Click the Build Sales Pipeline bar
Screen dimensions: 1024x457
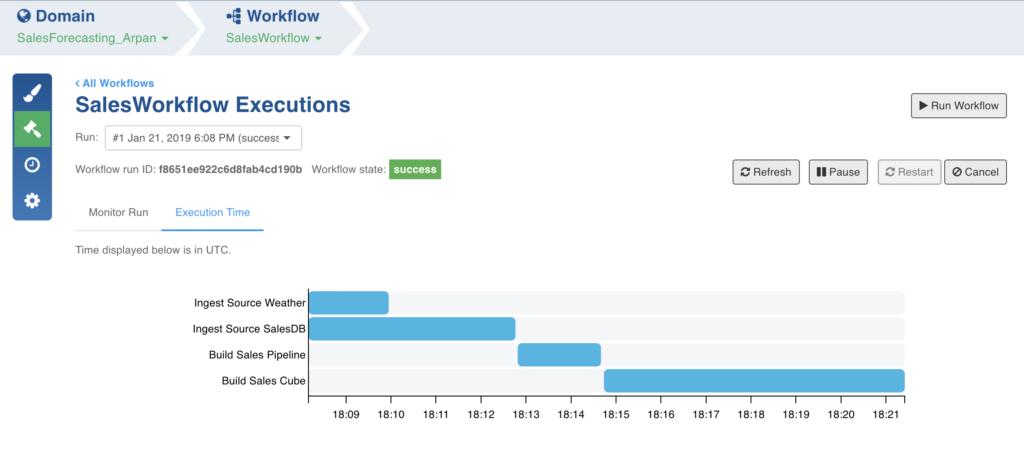559,355
